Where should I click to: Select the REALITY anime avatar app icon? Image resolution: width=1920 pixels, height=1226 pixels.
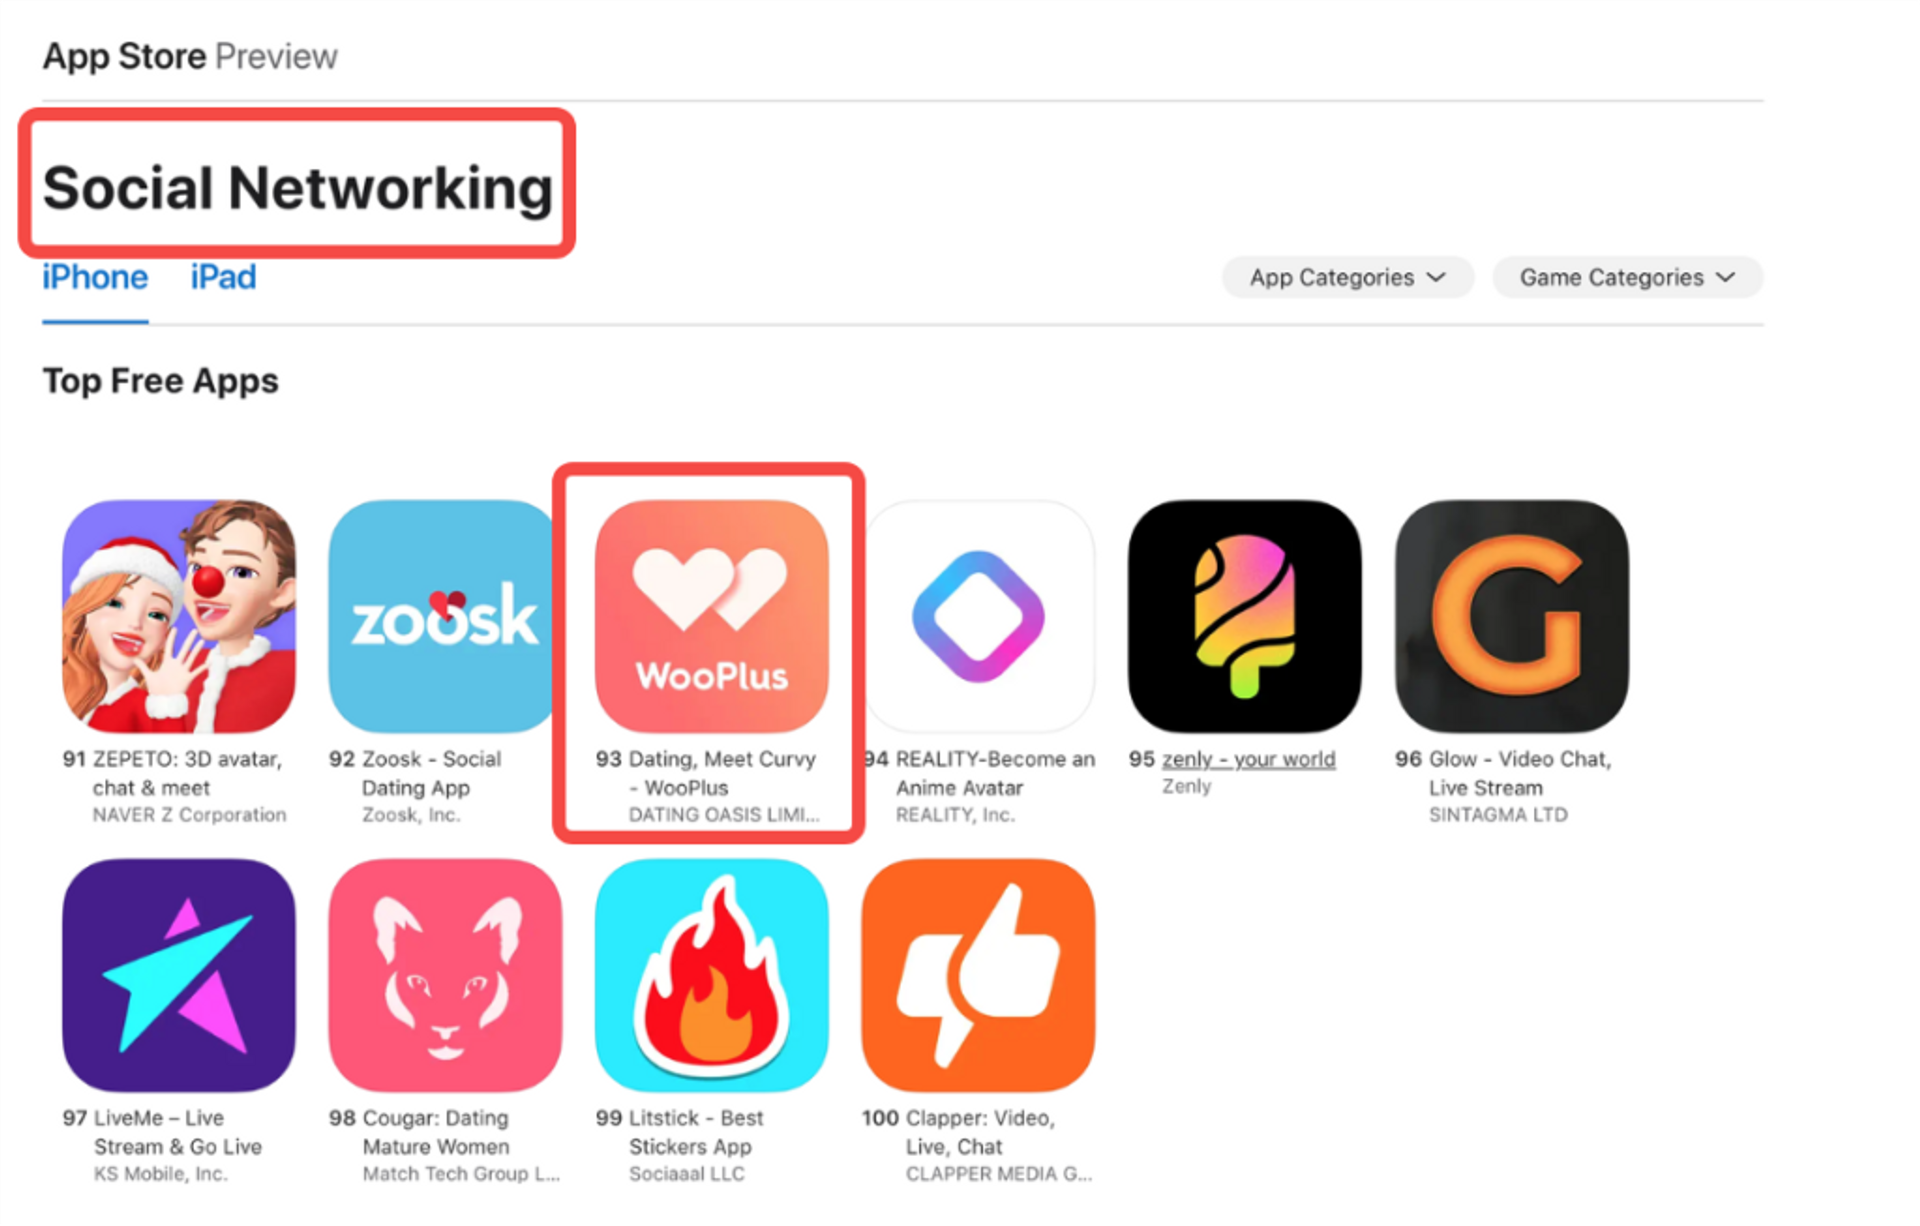point(979,617)
